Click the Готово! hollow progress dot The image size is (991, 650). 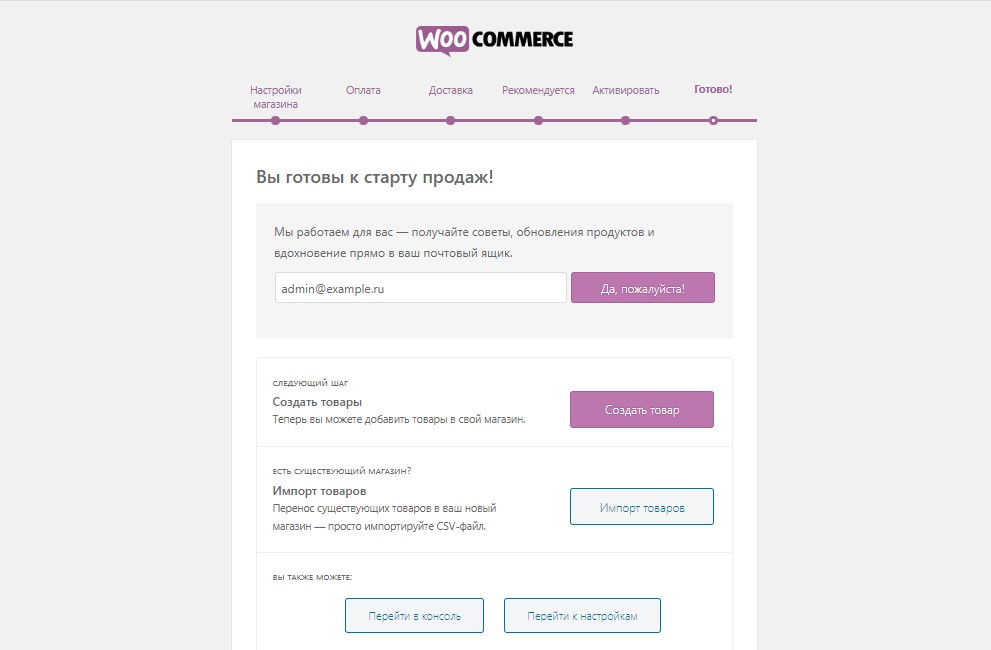pyautogui.click(x=714, y=120)
